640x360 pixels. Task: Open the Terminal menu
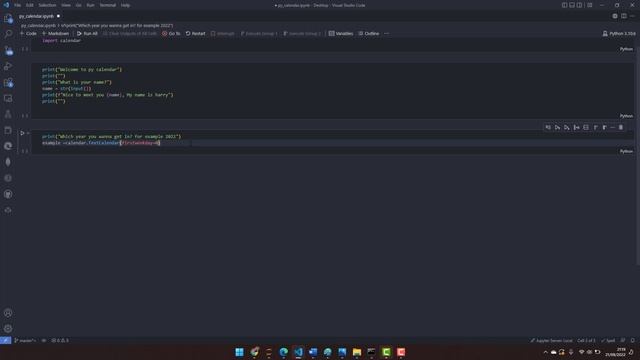coord(108,5)
